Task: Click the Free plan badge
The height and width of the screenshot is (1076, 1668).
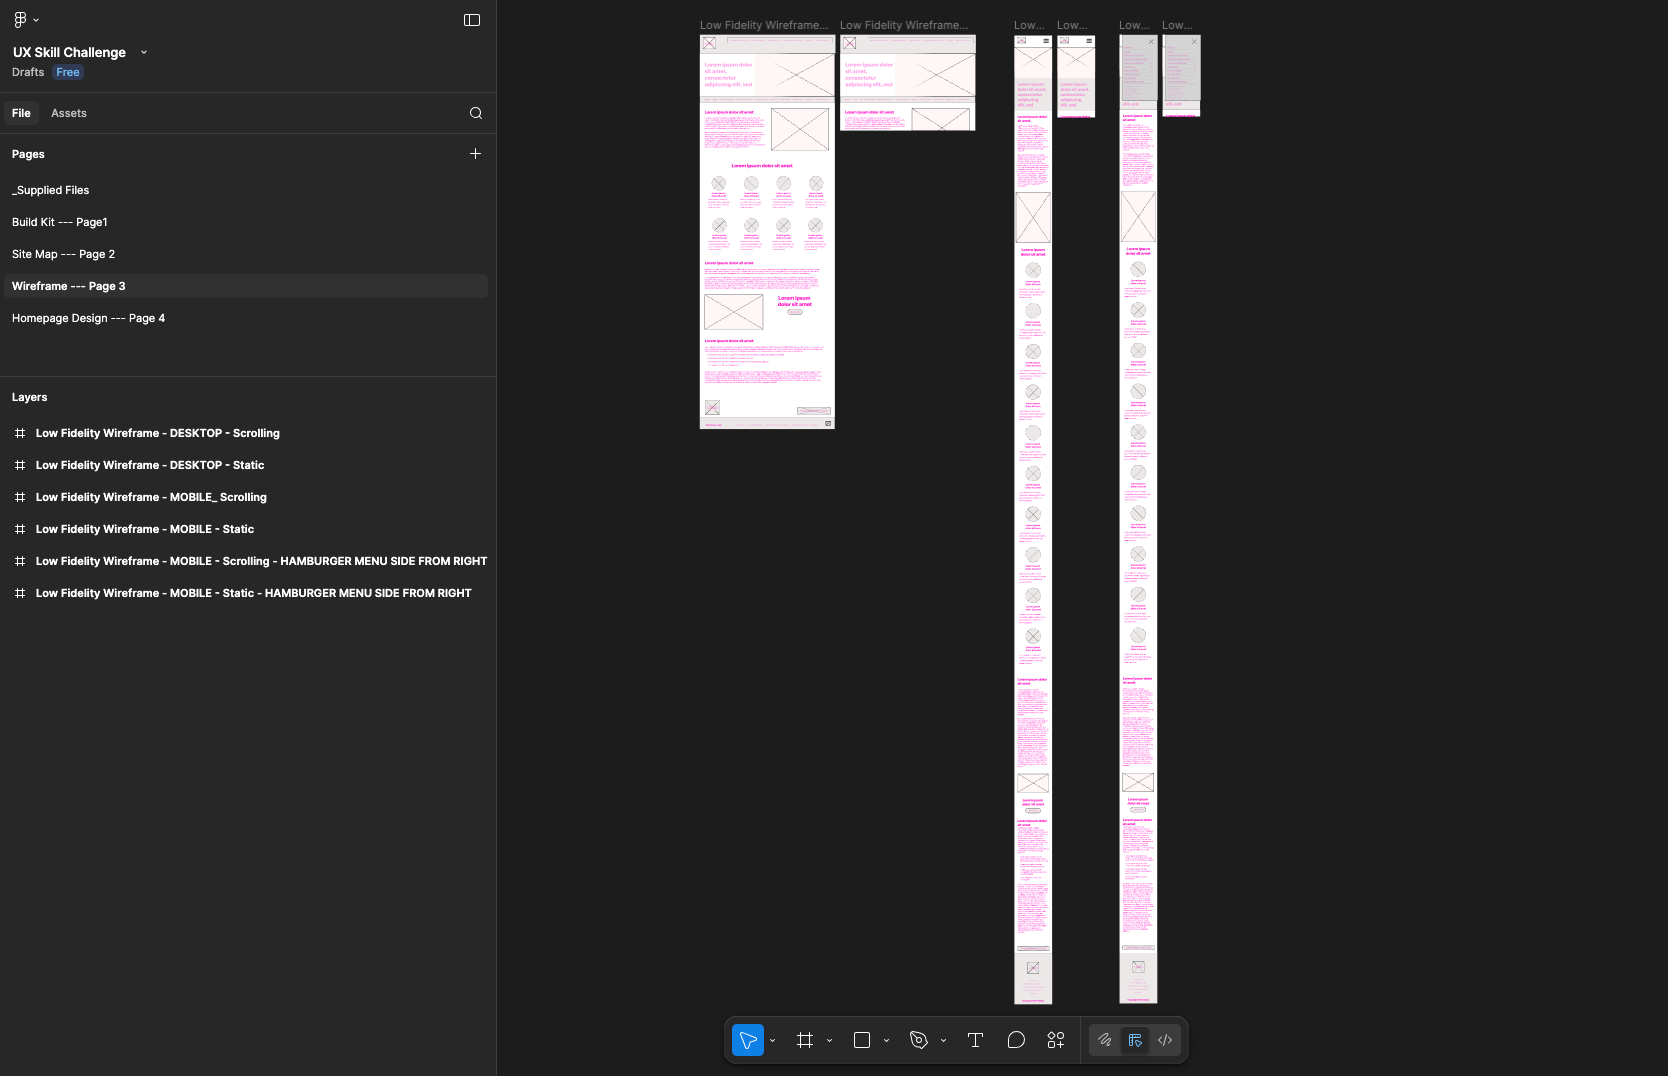Action: 67,72
